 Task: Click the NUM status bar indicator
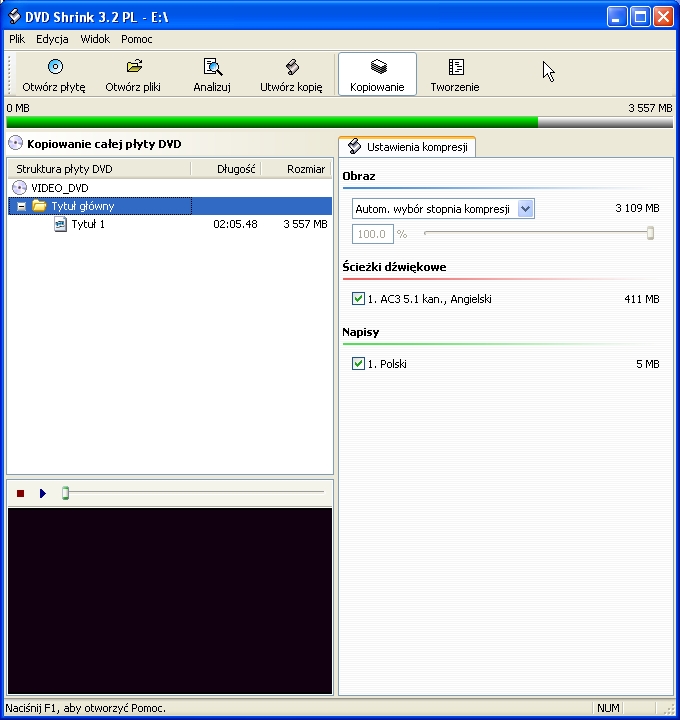[x=608, y=708]
